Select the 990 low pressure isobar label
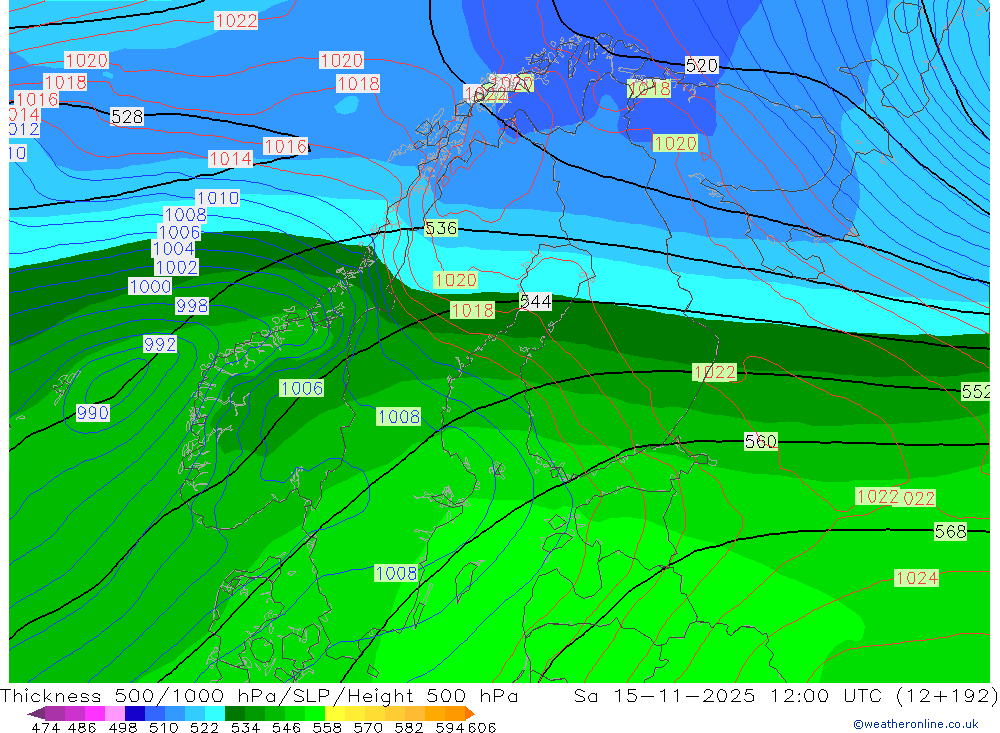 tap(93, 413)
